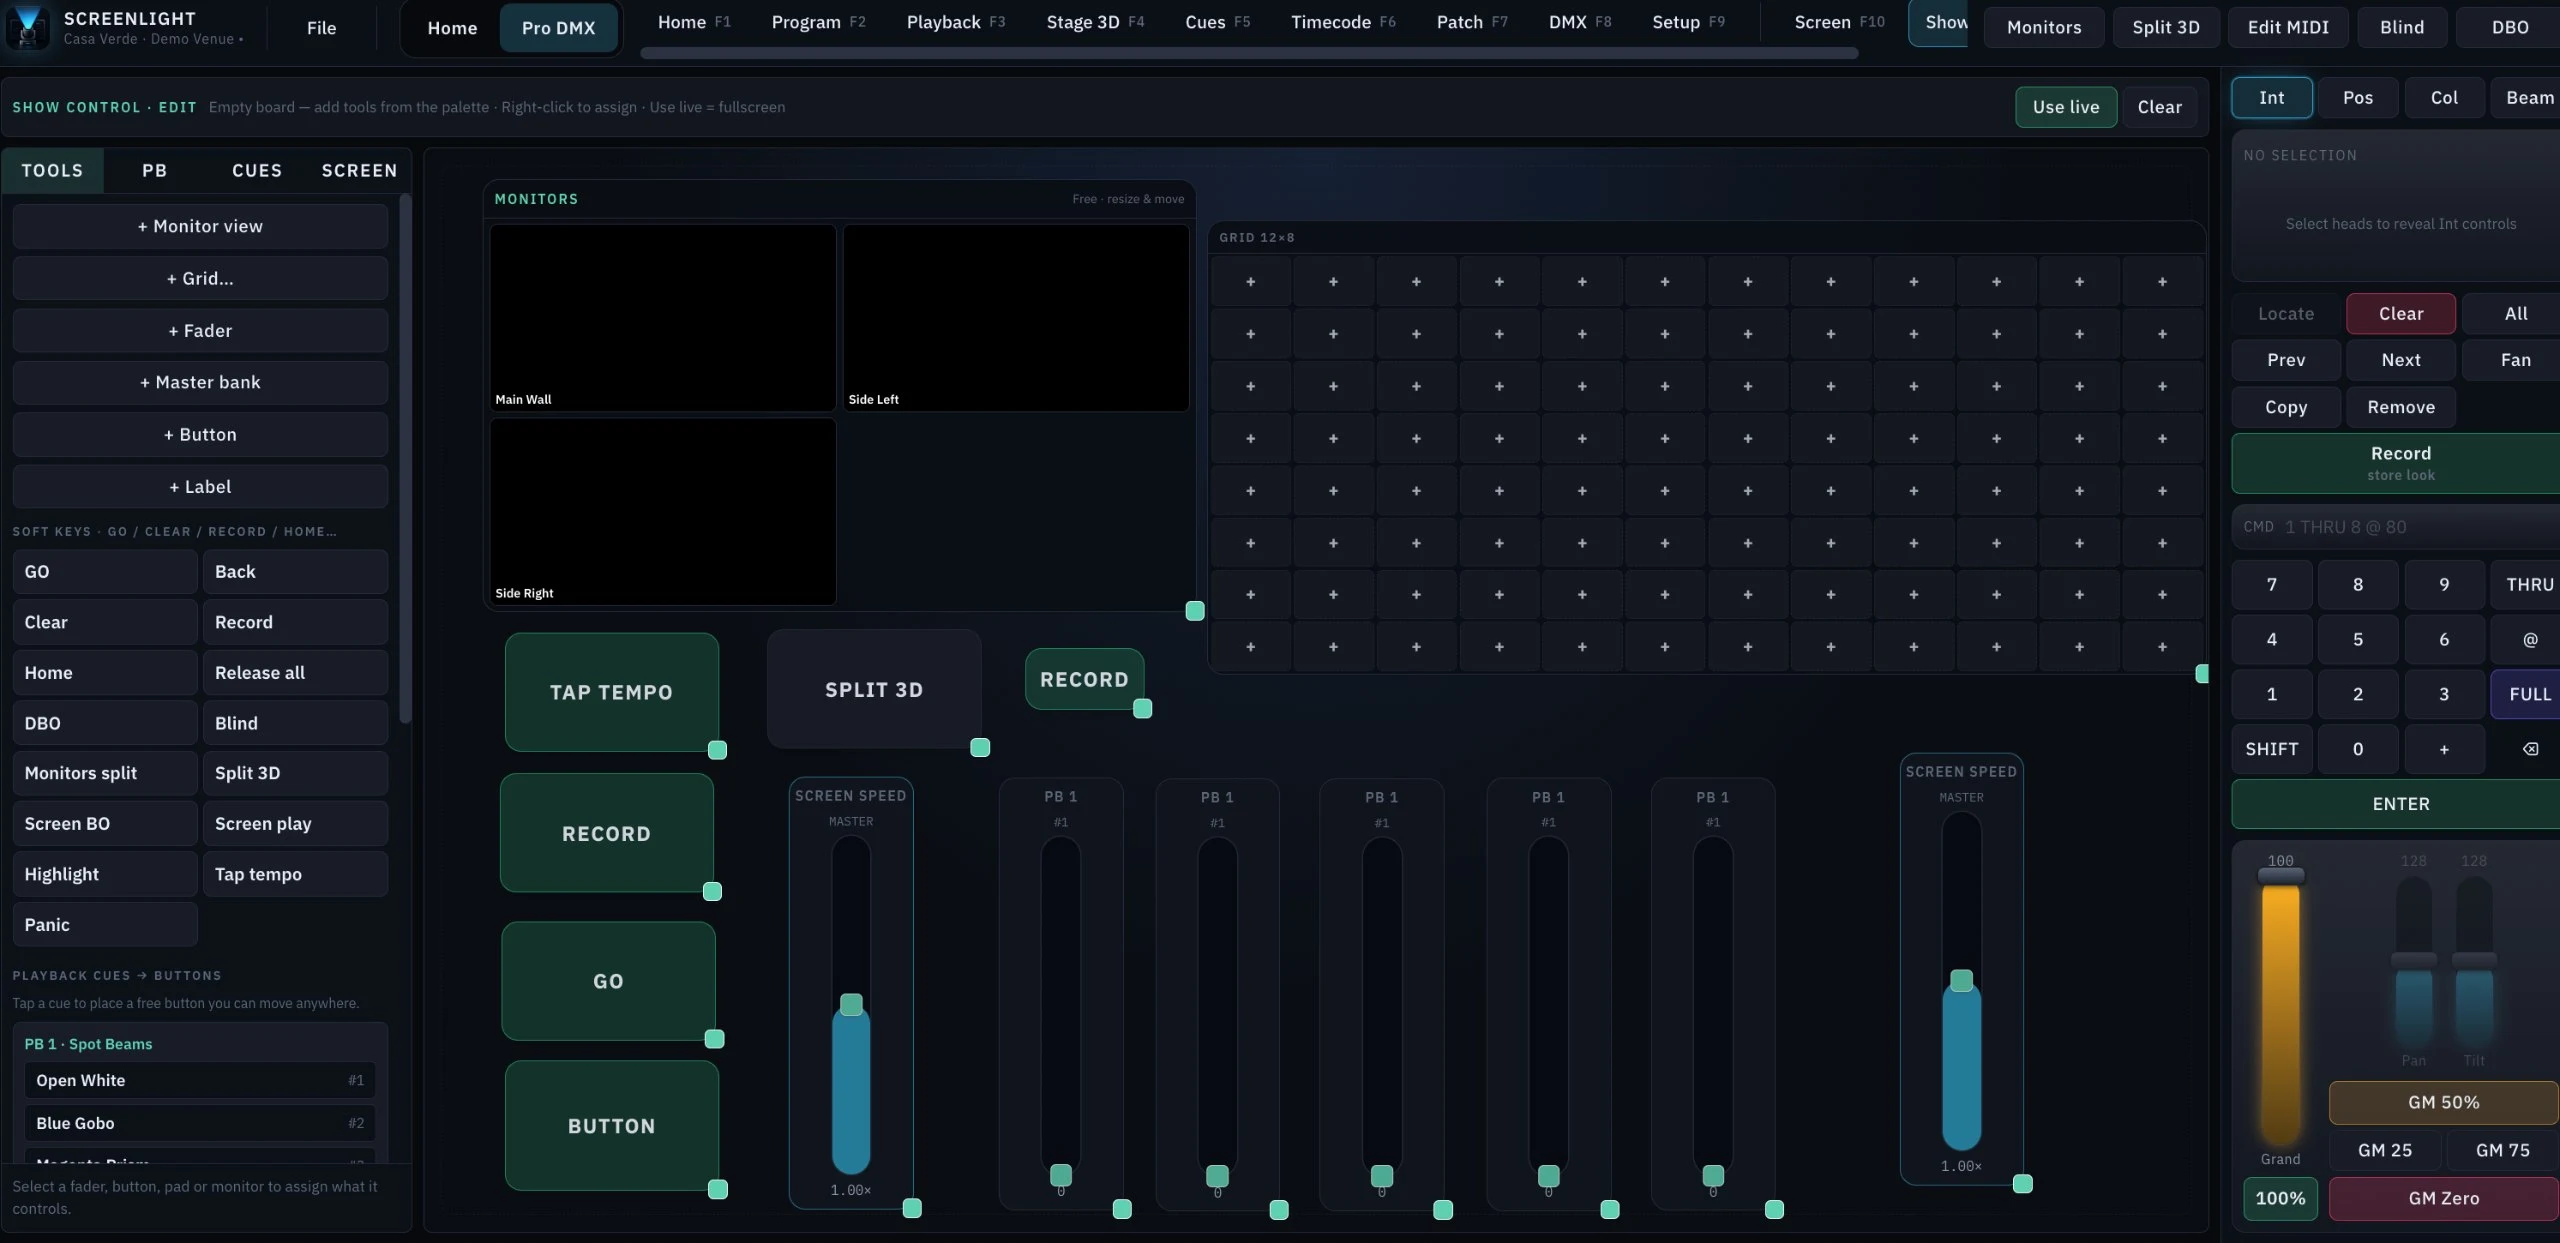Click the Blue Gobo cue row
The image size is (2560, 1243).
click(200, 1123)
